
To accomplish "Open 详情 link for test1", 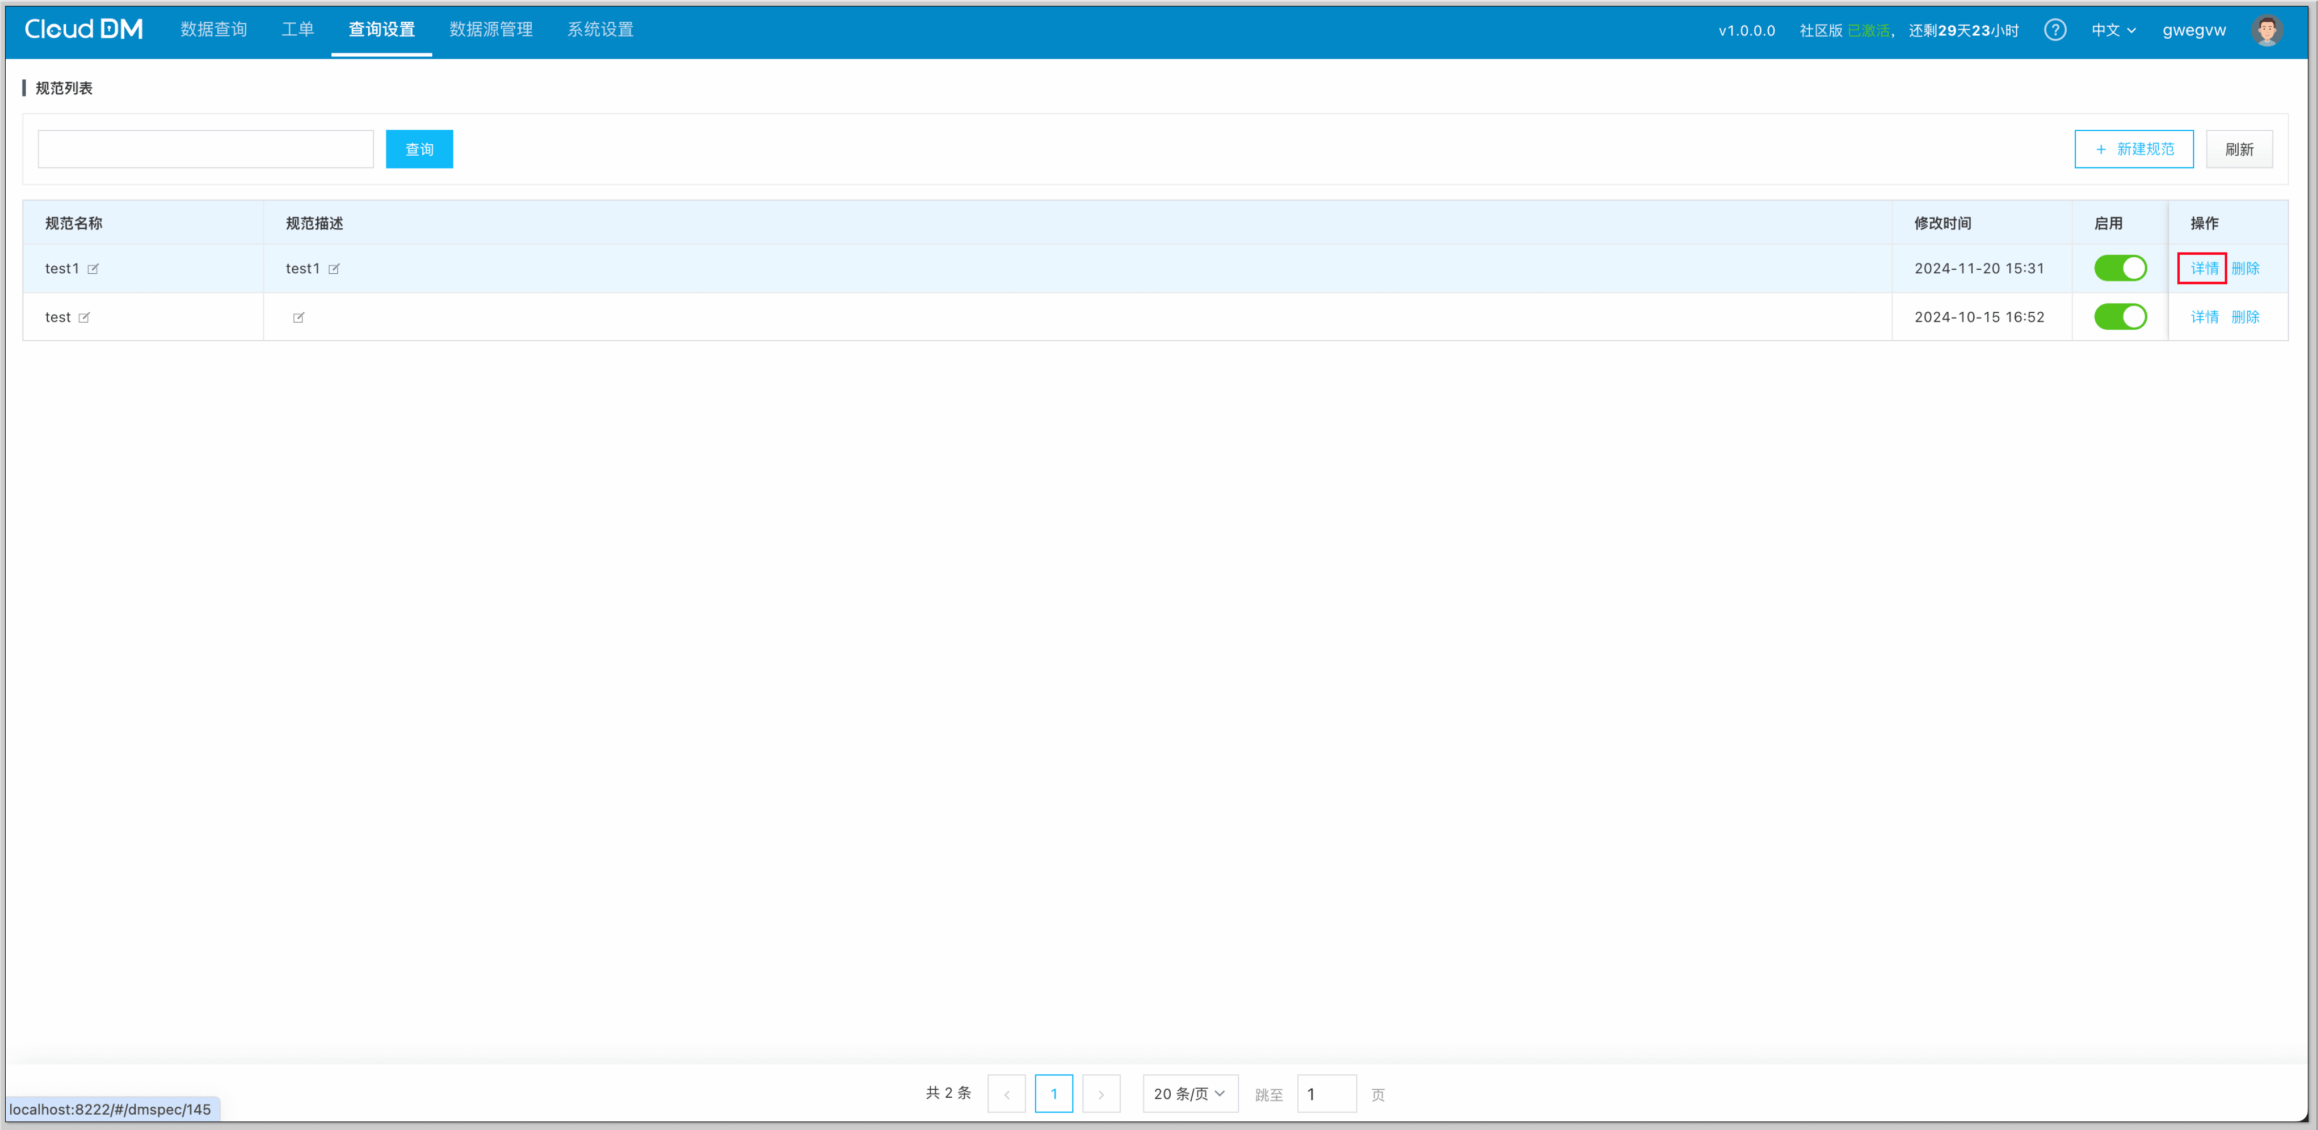I will pyautogui.click(x=2204, y=268).
